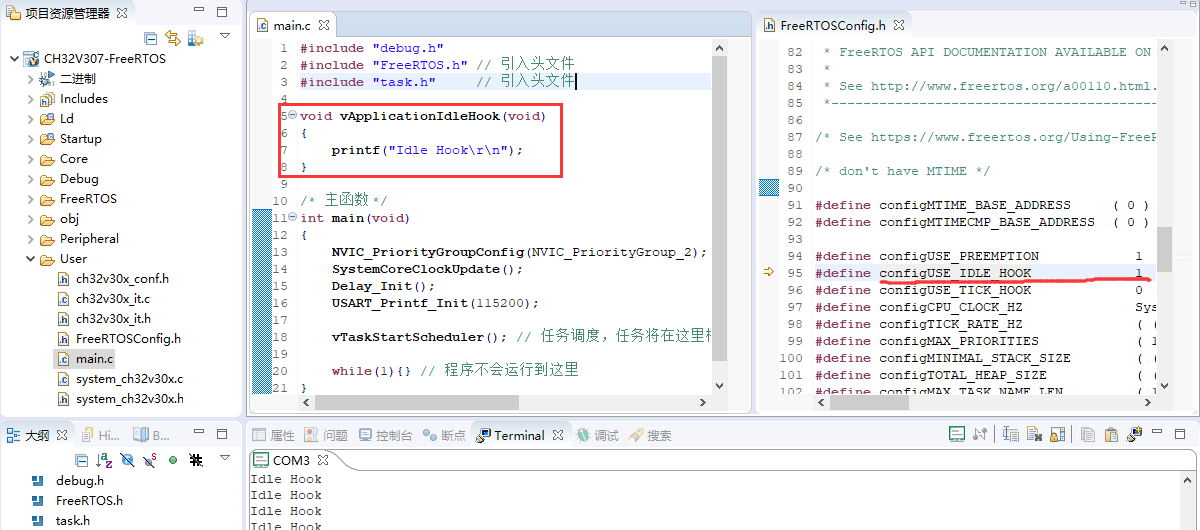Click configUSE_PREEMPTION define line

pyautogui.click(x=979, y=256)
